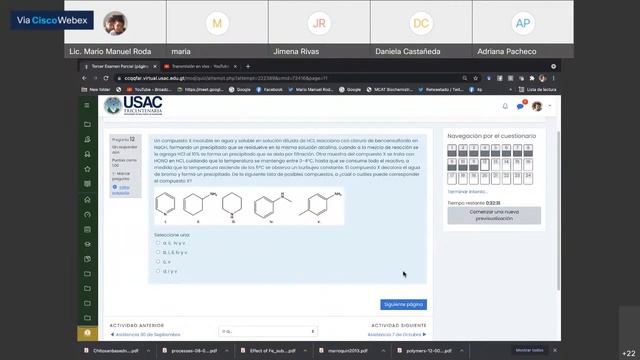The width and height of the screenshot is (640, 360).
Task: Switch to Tercer Examen Parcial browser tab
Action: pyautogui.click(x=119, y=66)
